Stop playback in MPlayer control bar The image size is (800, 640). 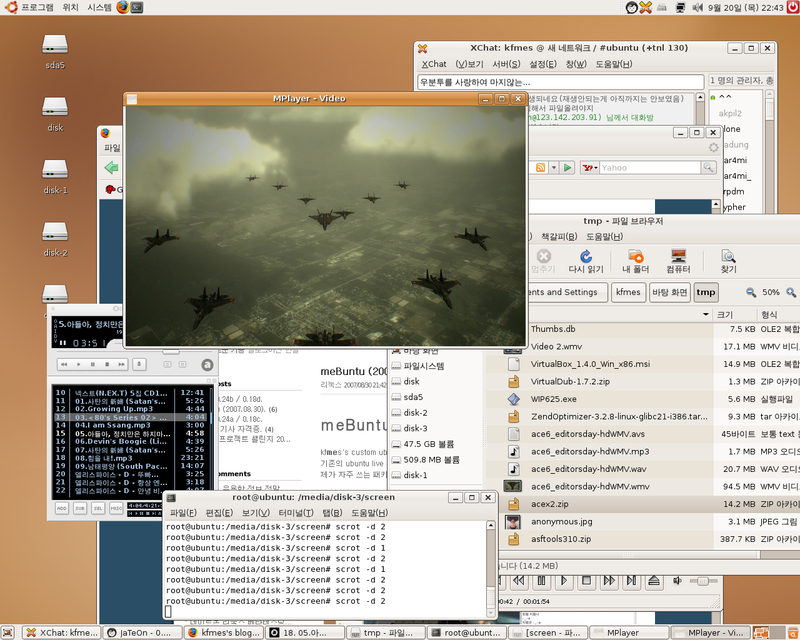(x=586, y=580)
